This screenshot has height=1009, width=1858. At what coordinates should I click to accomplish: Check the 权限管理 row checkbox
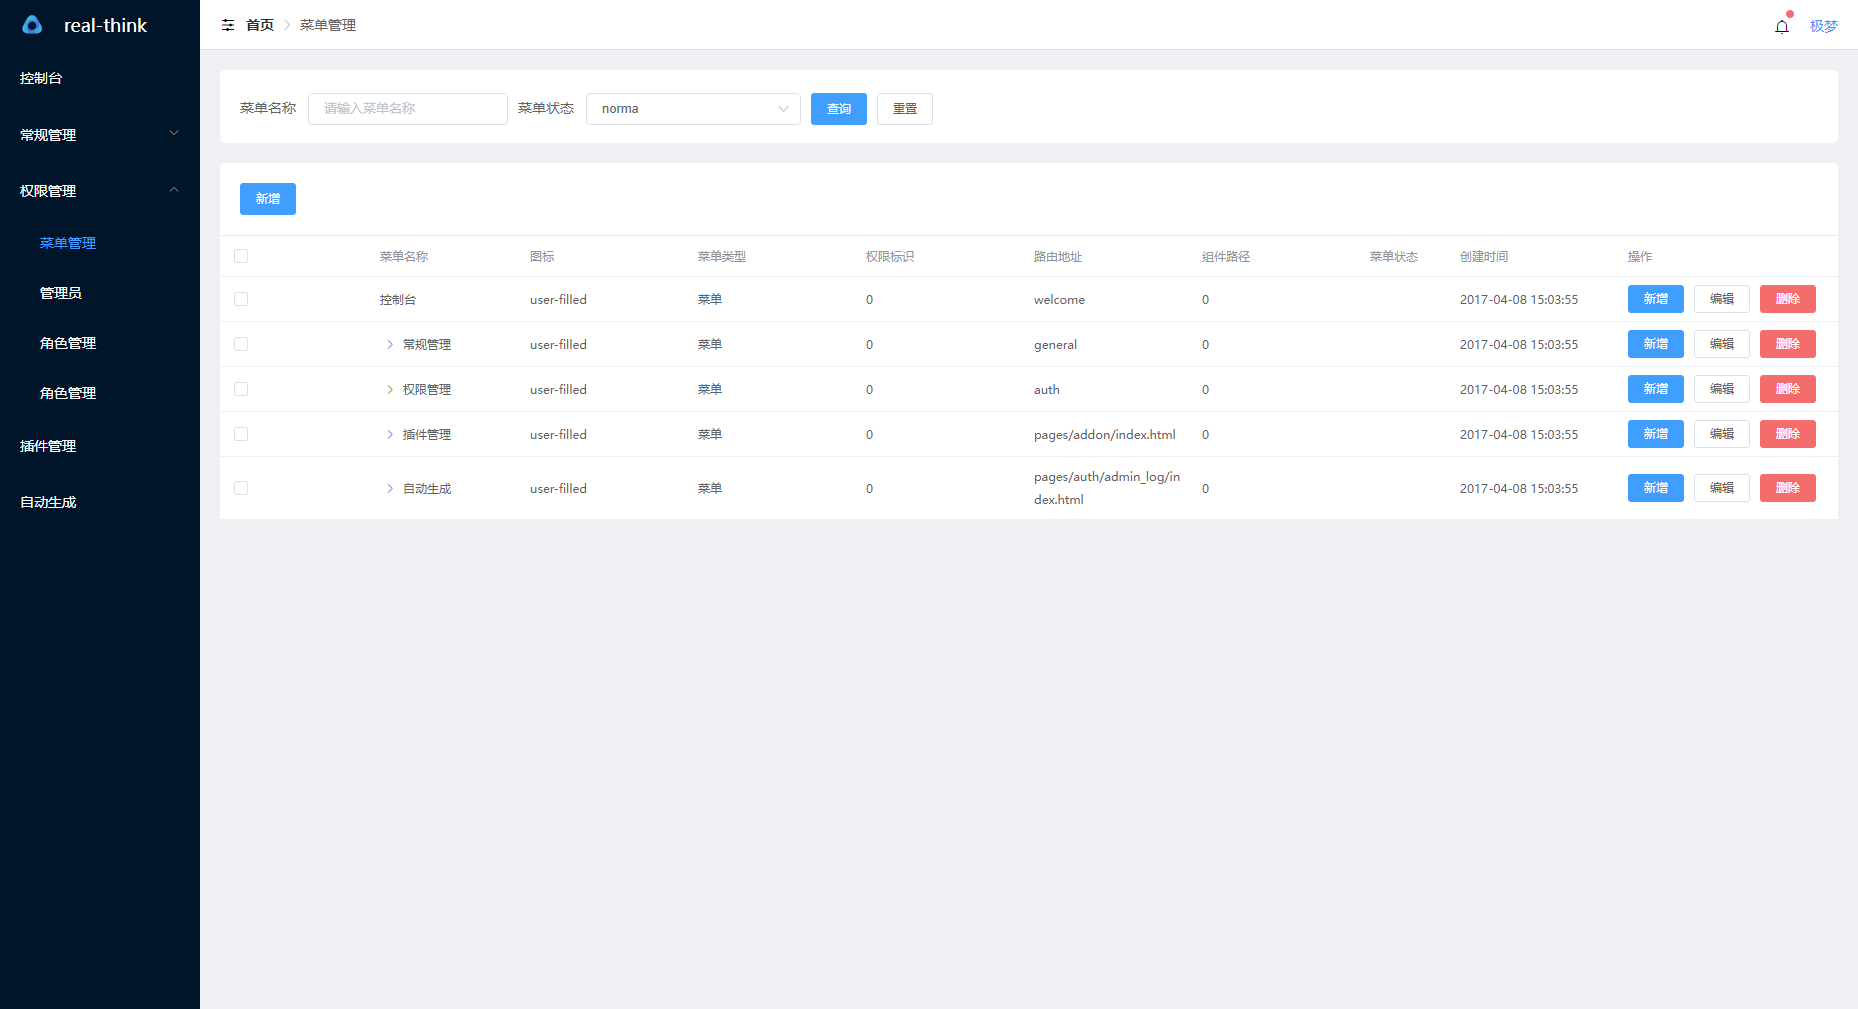coord(241,389)
